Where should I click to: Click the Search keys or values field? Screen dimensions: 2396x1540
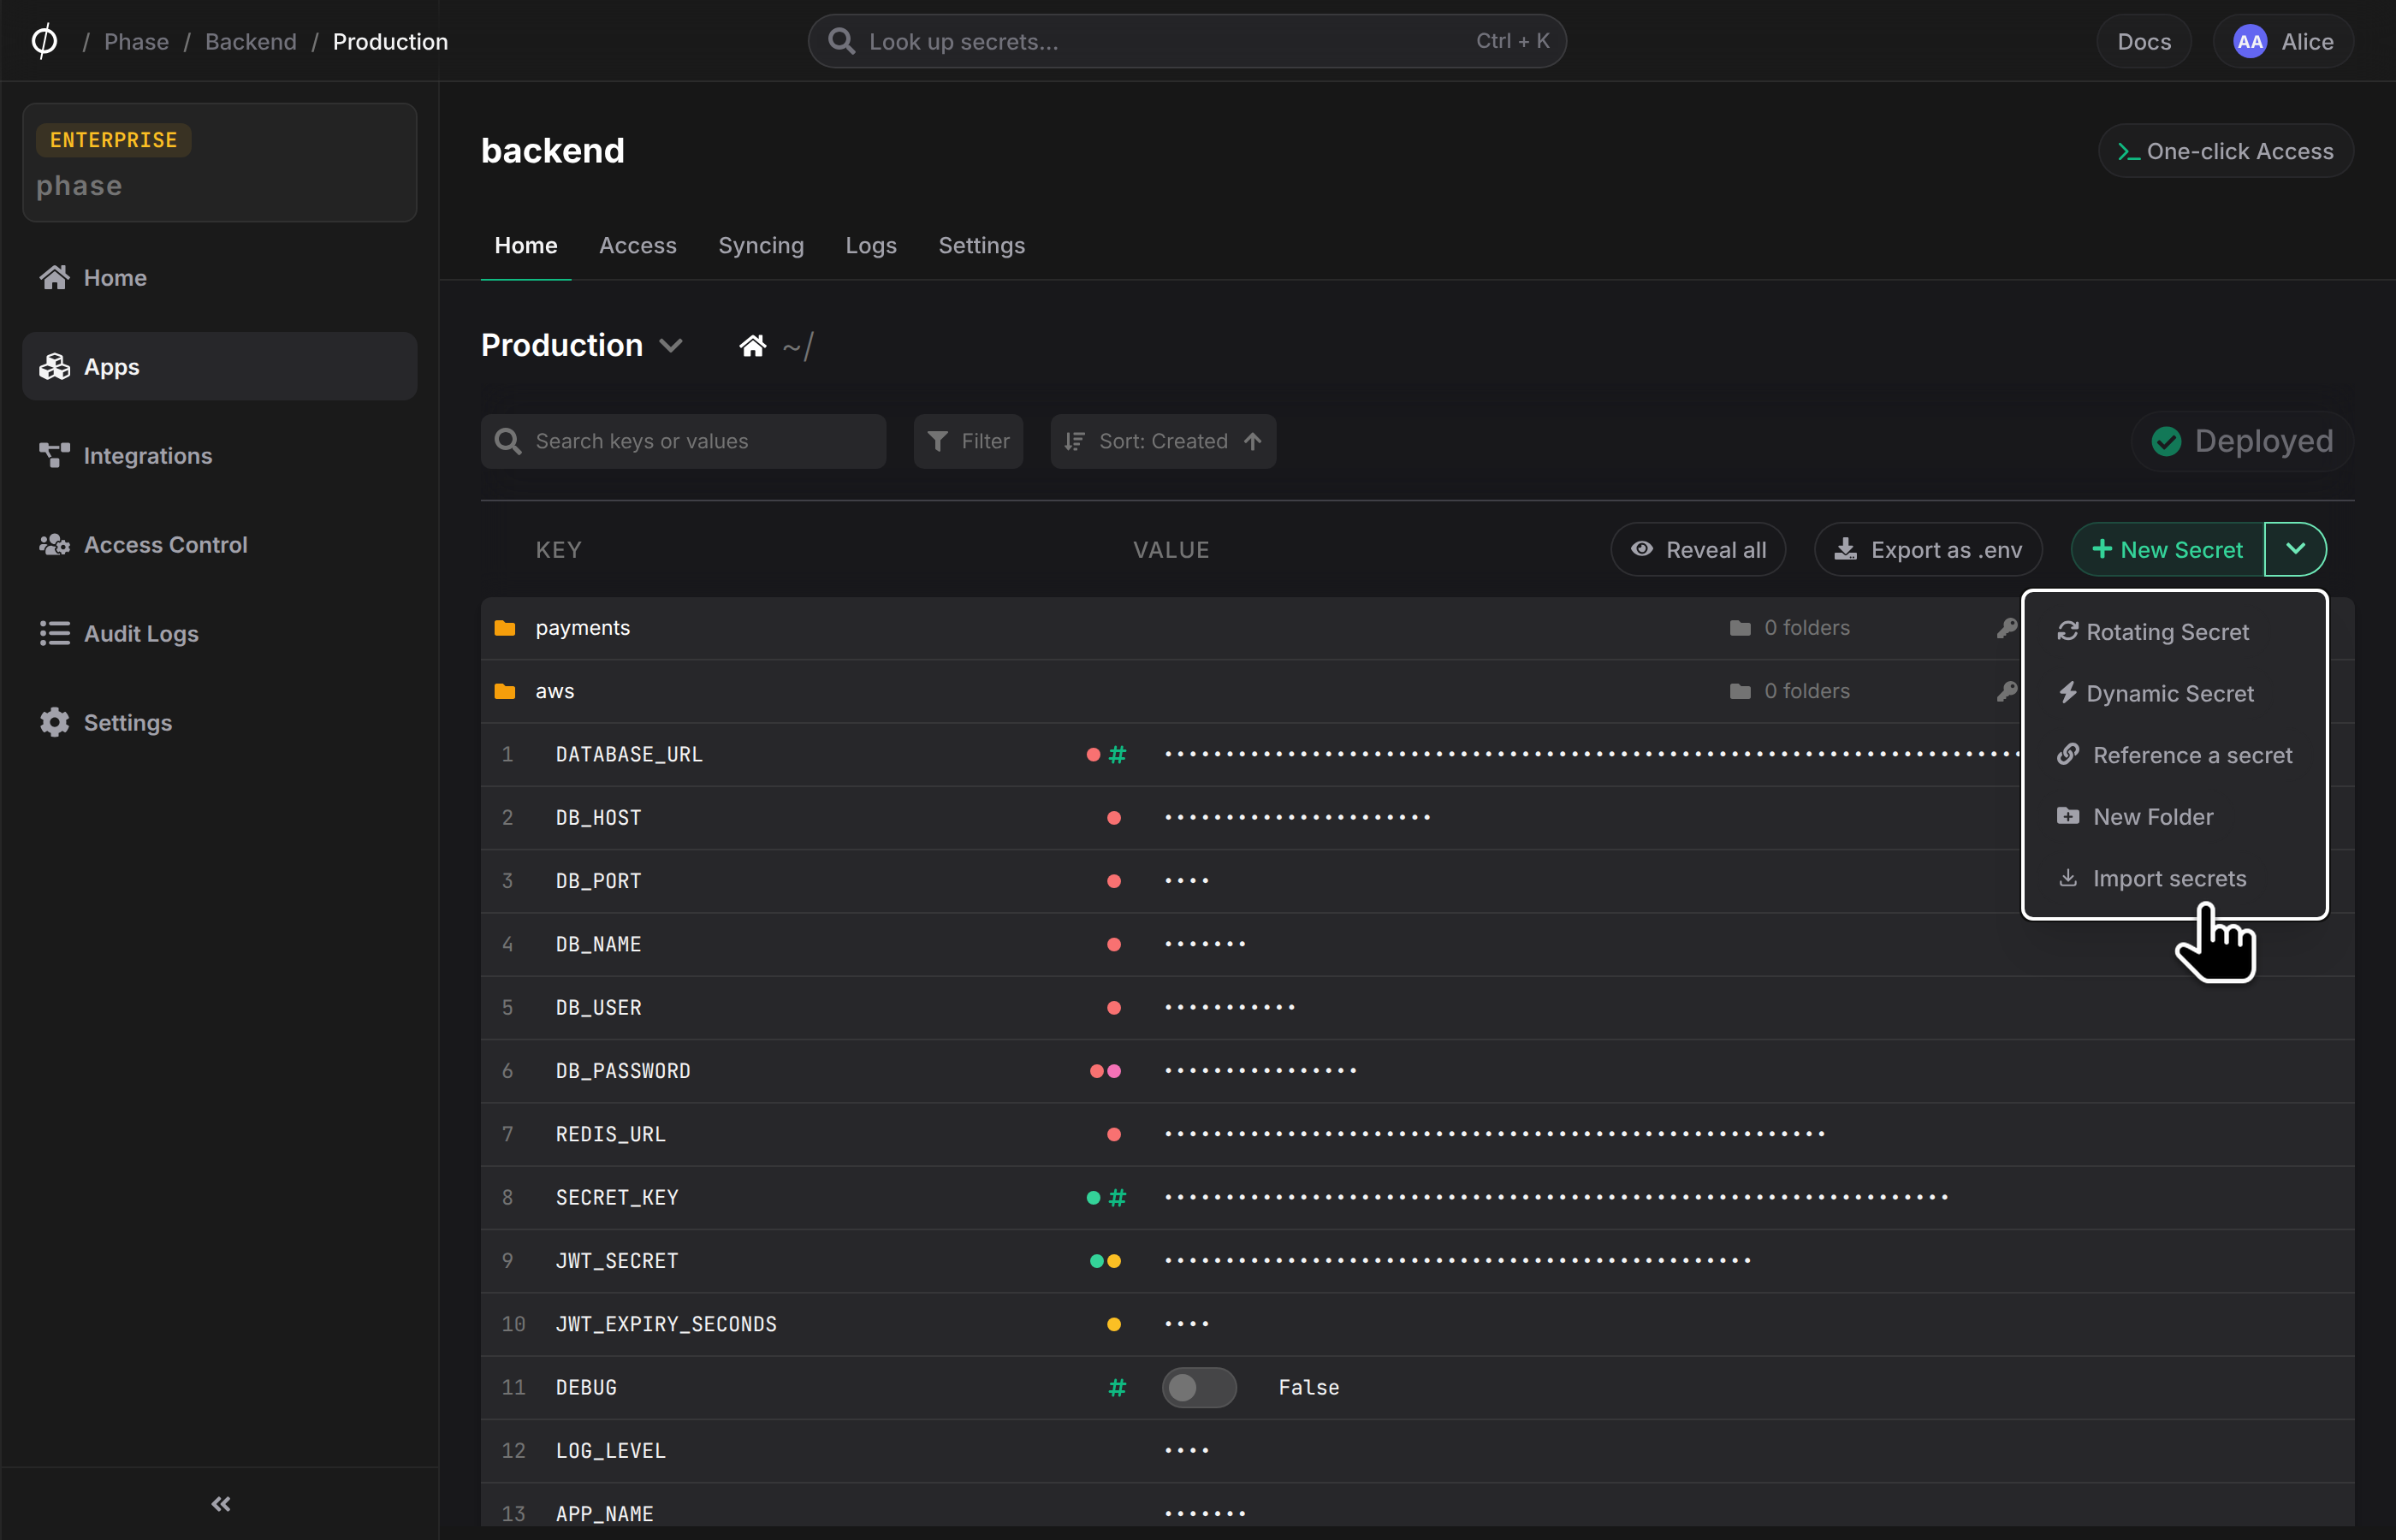(x=683, y=441)
